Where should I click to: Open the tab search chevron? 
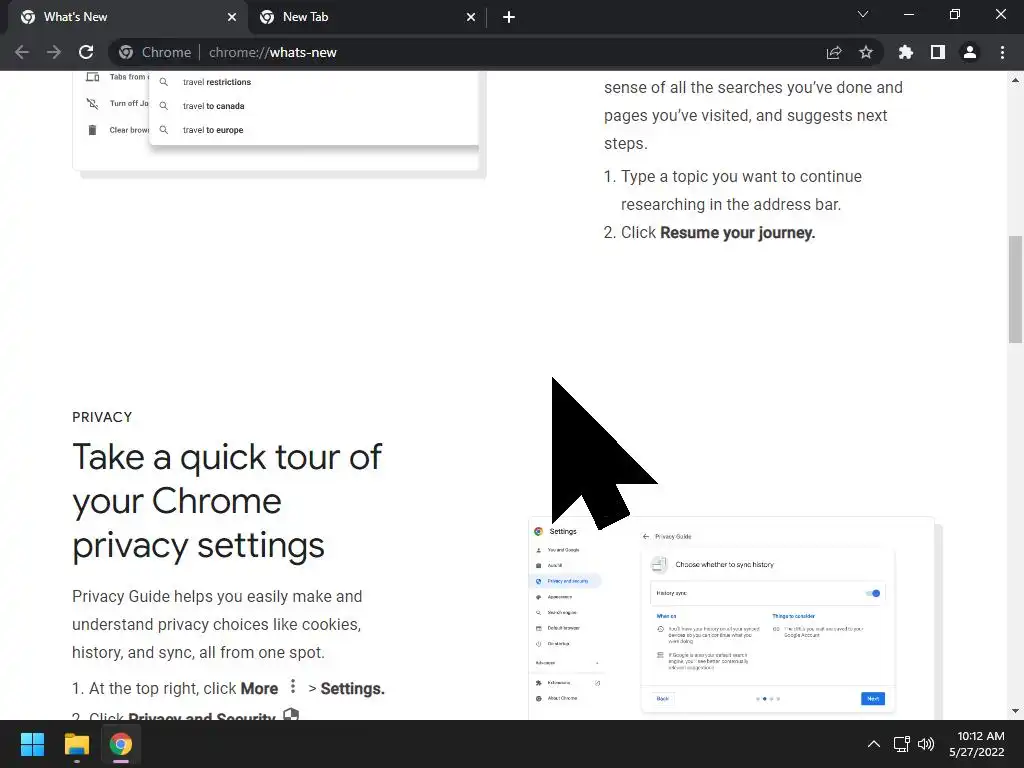coord(863,14)
